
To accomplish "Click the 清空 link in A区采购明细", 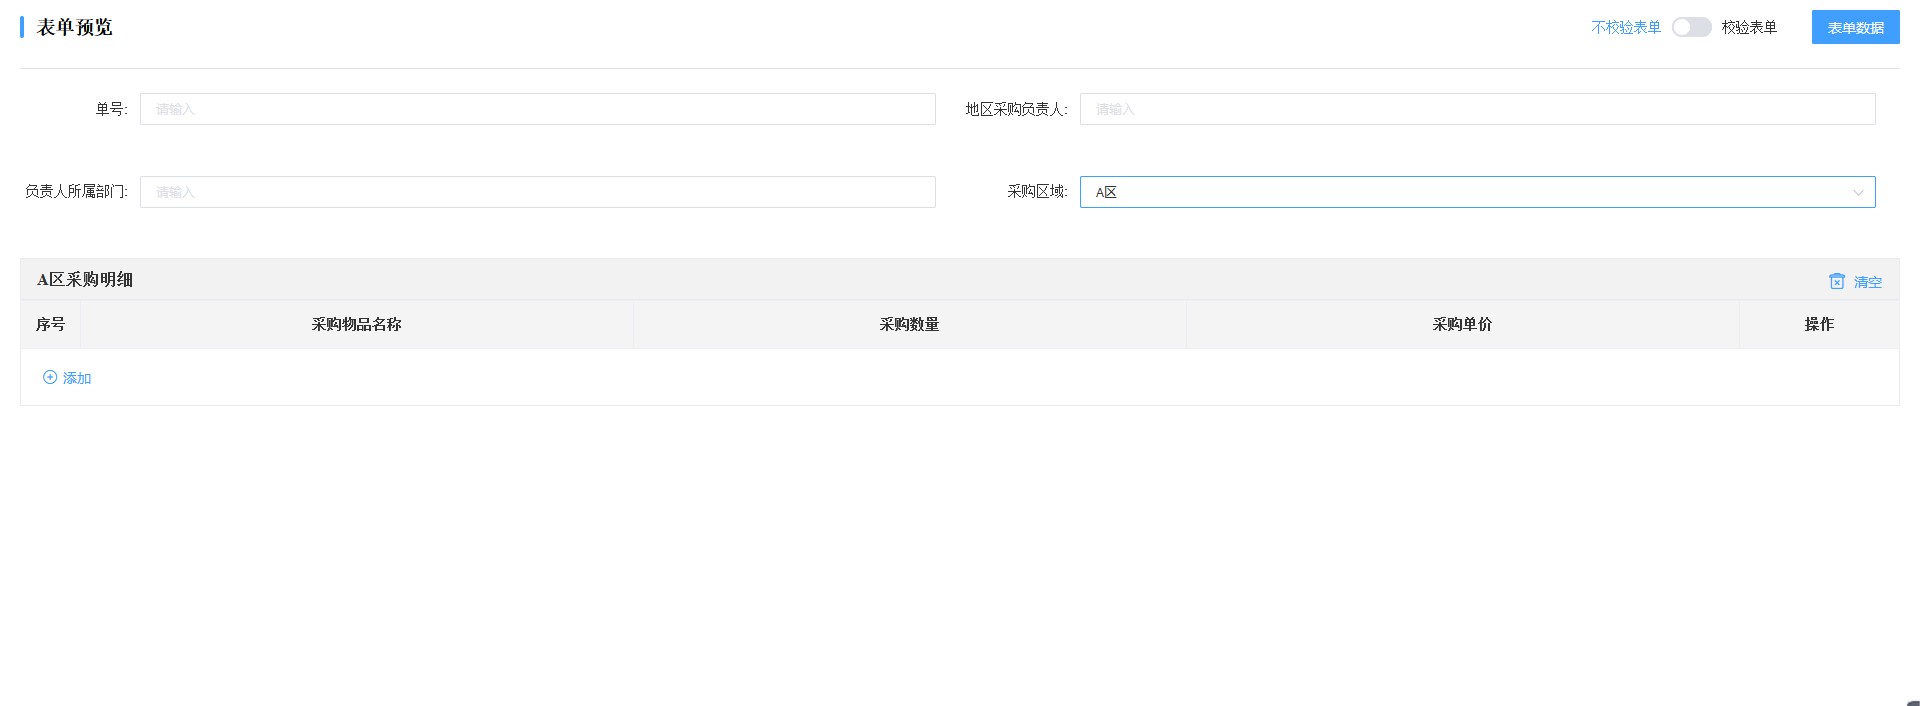I will click(x=1867, y=282).
